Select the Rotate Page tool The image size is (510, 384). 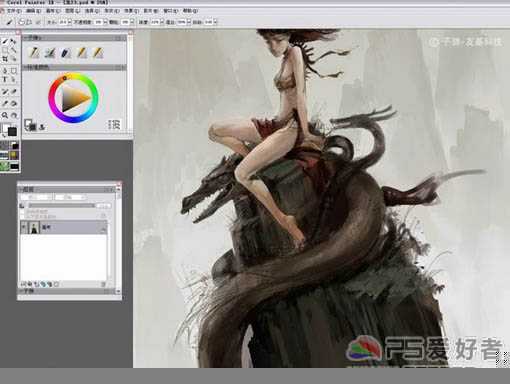click(x=13, y=115)
